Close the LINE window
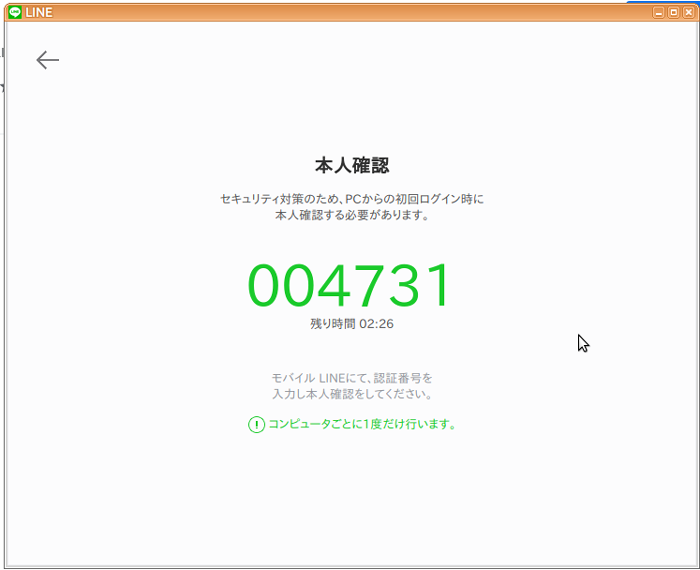This screenshot has width=700, height=570. click(689, 12)
